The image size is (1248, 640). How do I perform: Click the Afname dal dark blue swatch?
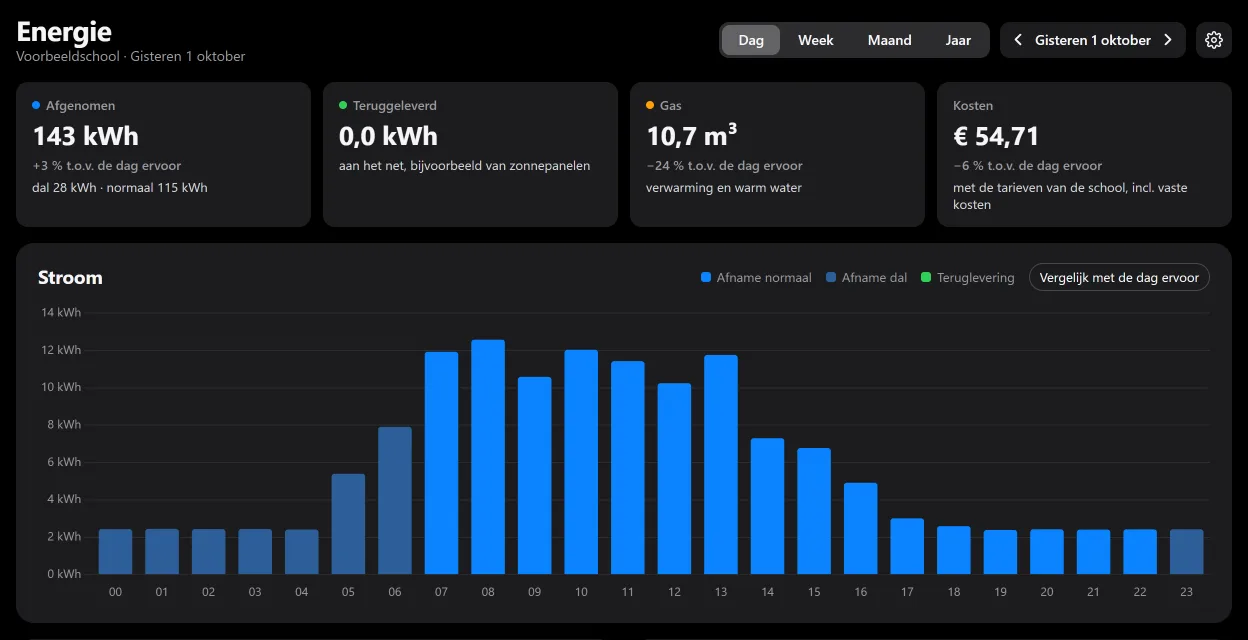(x=831, y=278)
